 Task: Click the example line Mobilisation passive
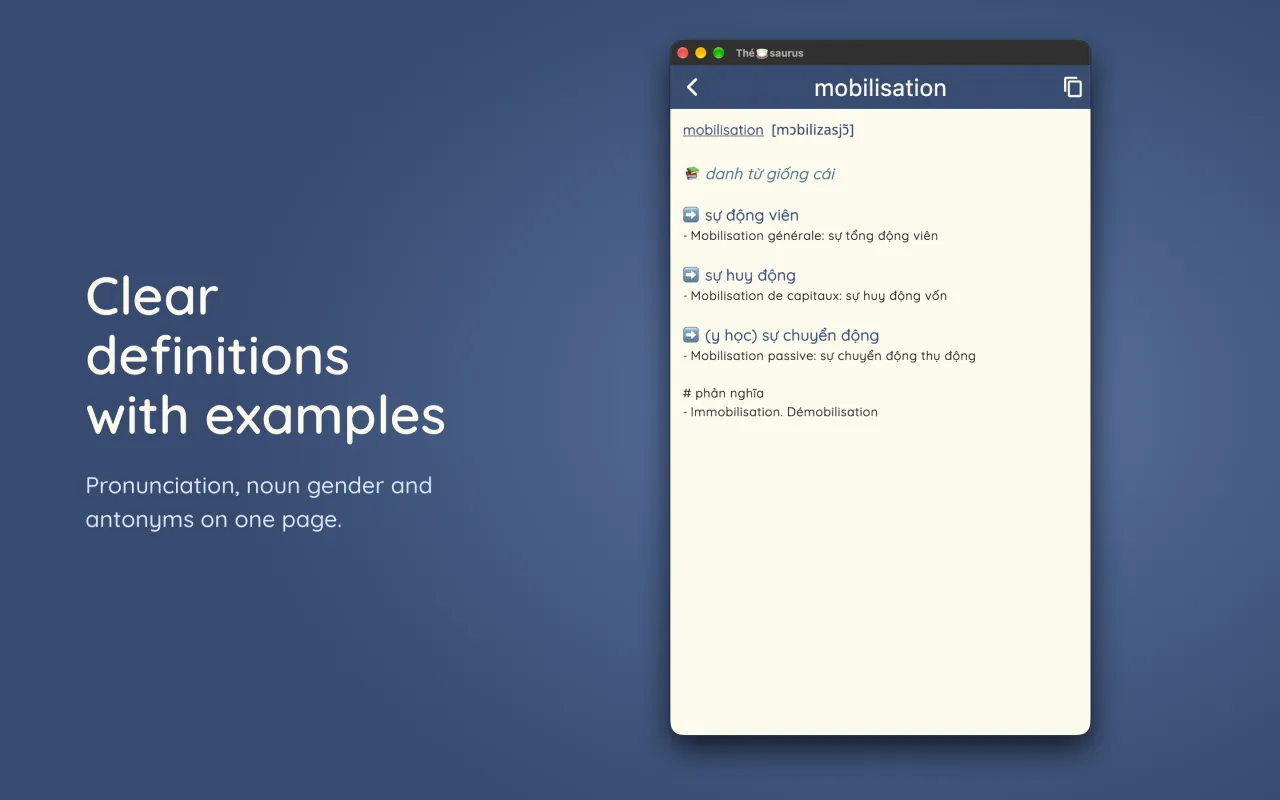click(830, 356)
